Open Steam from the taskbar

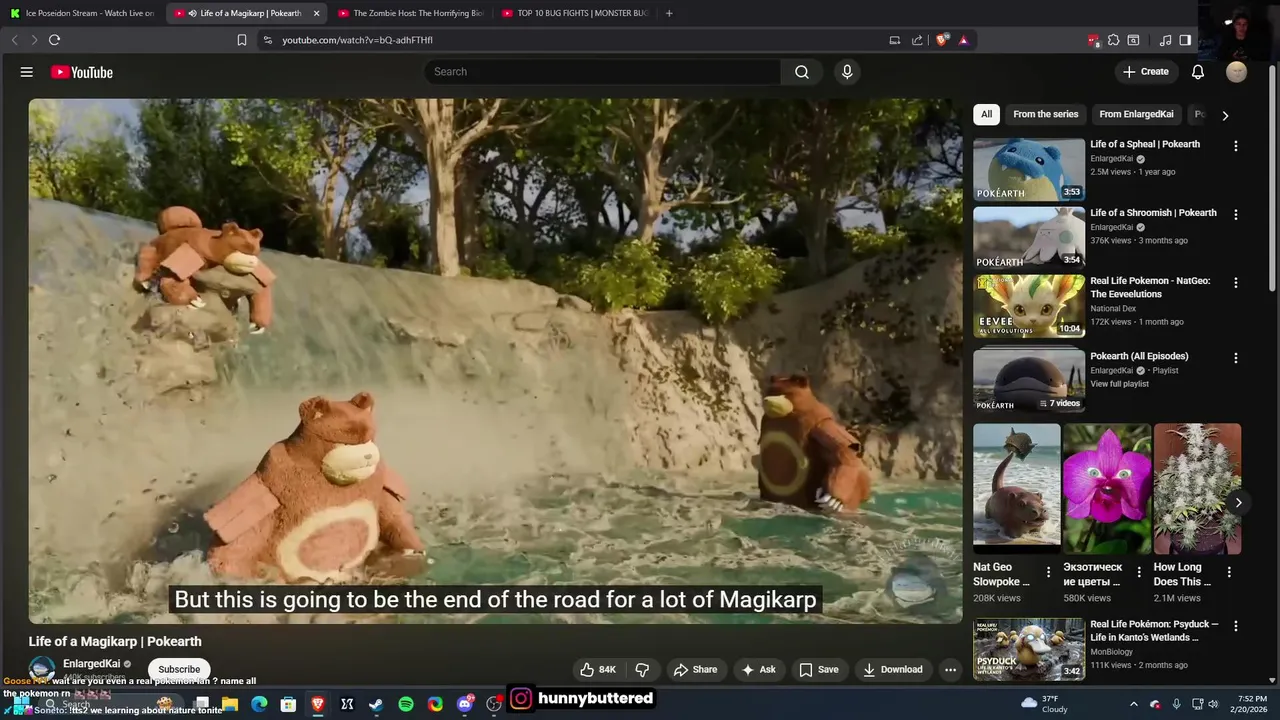click(376, 704)
